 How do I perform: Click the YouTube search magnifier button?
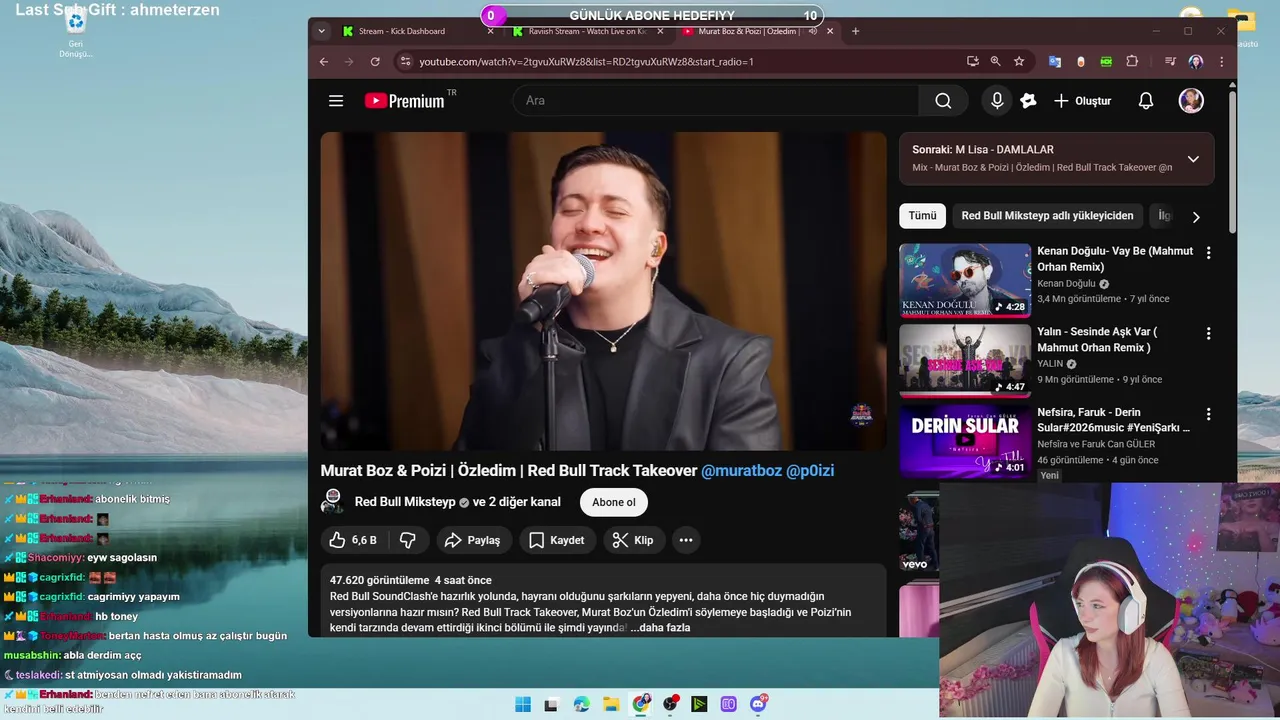[x=943, y=101]
